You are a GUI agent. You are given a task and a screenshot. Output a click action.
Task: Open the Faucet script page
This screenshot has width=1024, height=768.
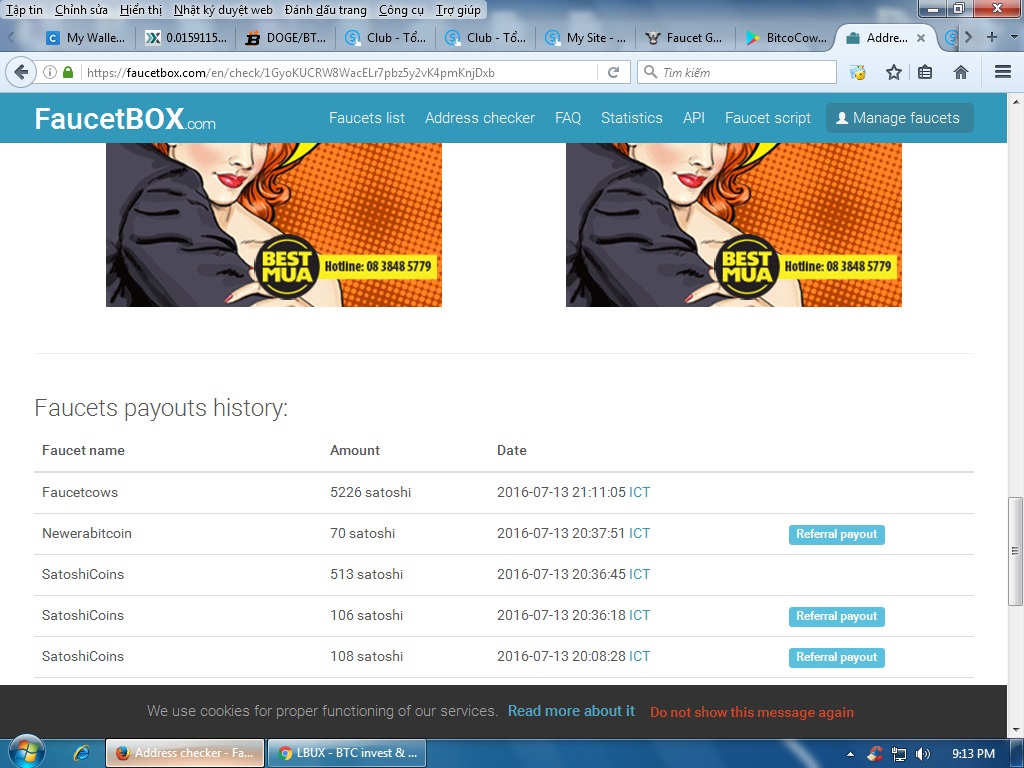(x=767, y=118)
